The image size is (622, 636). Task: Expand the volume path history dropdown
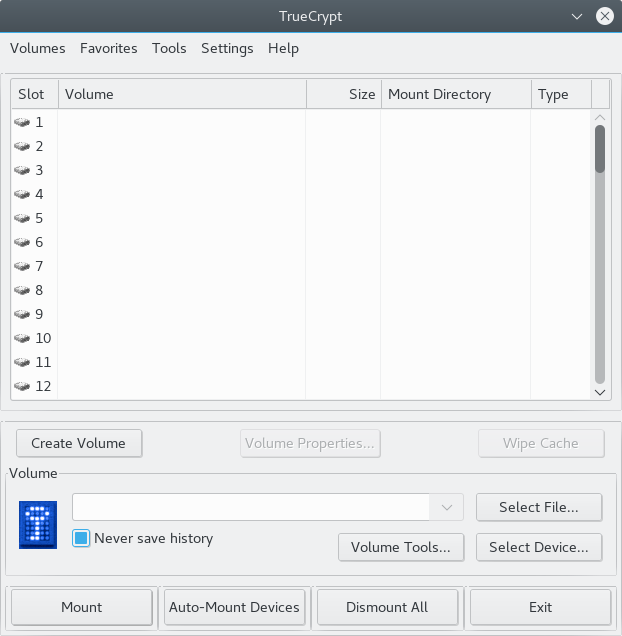point(447,507)
